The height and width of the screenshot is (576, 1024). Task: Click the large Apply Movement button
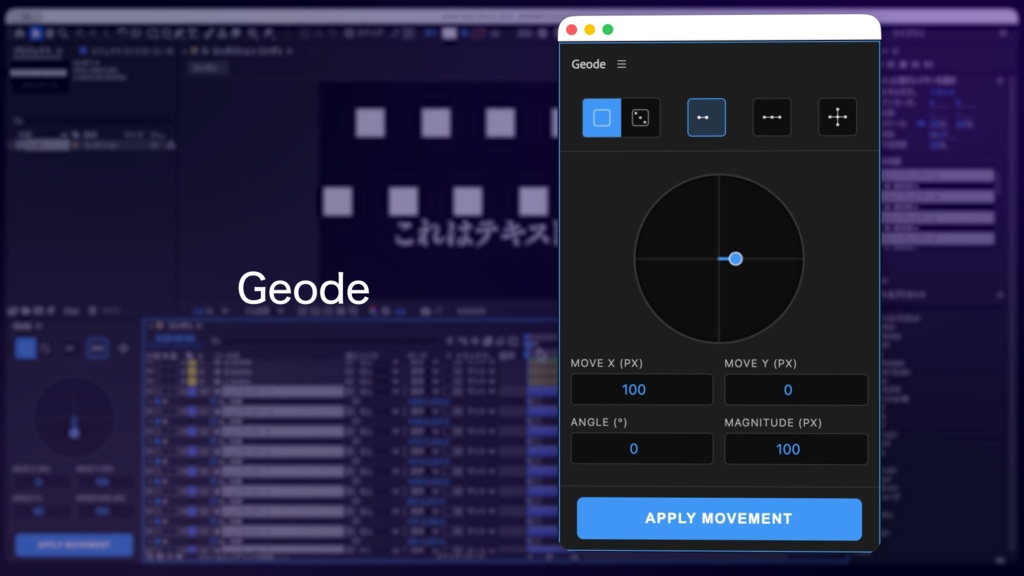(x=719, y=519)
